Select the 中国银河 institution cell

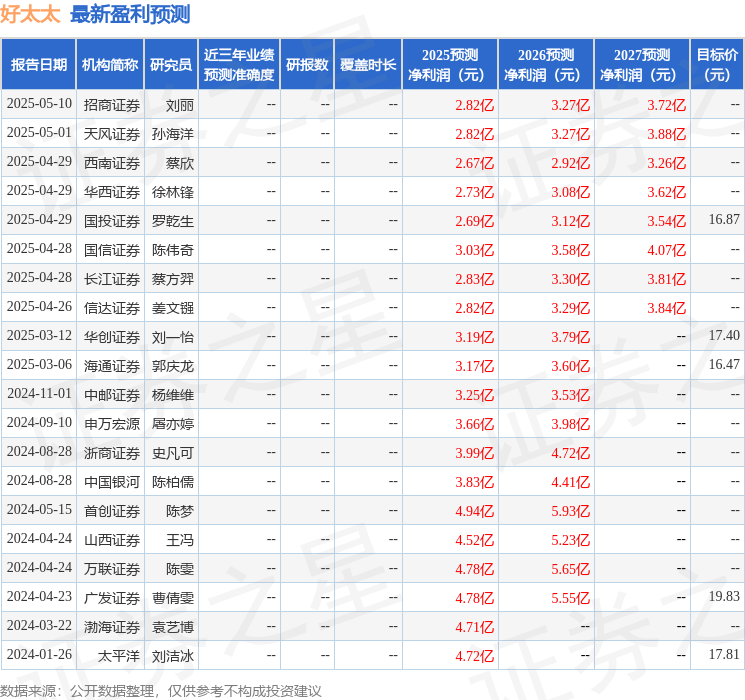pyautogui.click(x=112, y=482)
